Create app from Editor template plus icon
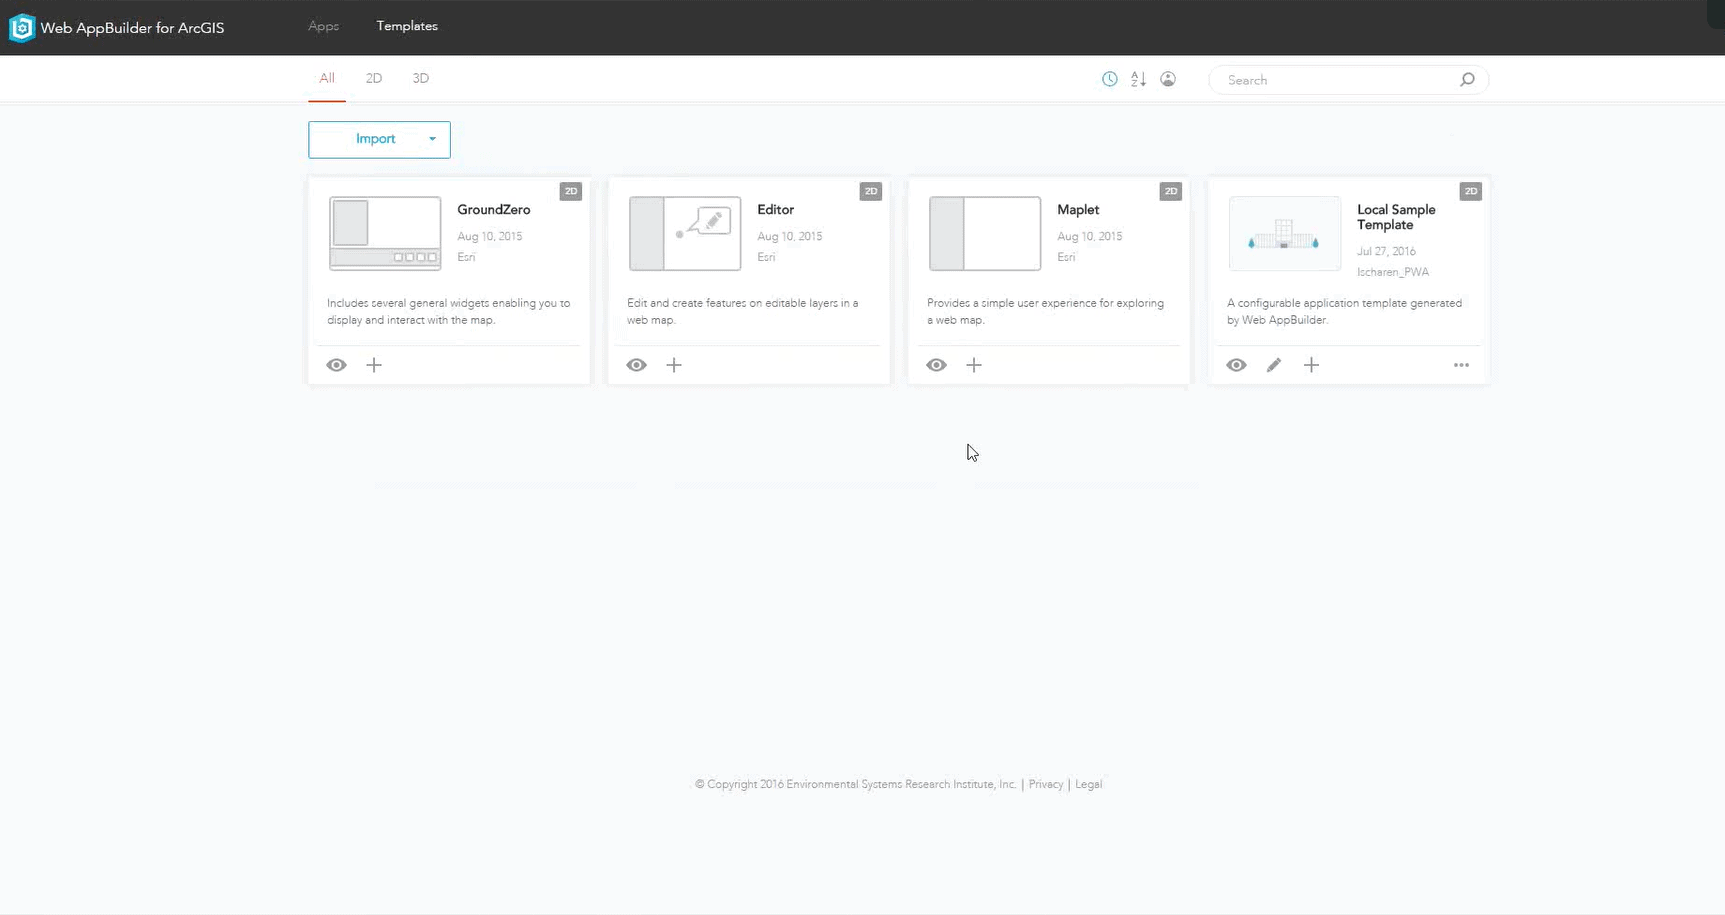This screenshot has width=1725, height=915. point(674,365)
